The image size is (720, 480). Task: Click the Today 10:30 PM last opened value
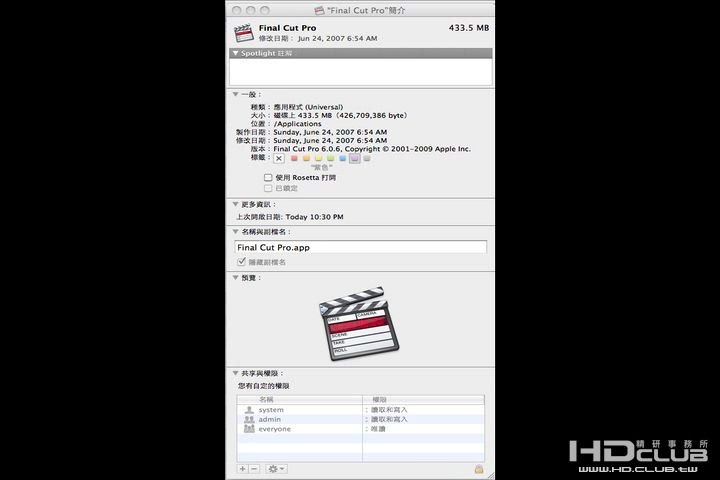tap(315, 217)
